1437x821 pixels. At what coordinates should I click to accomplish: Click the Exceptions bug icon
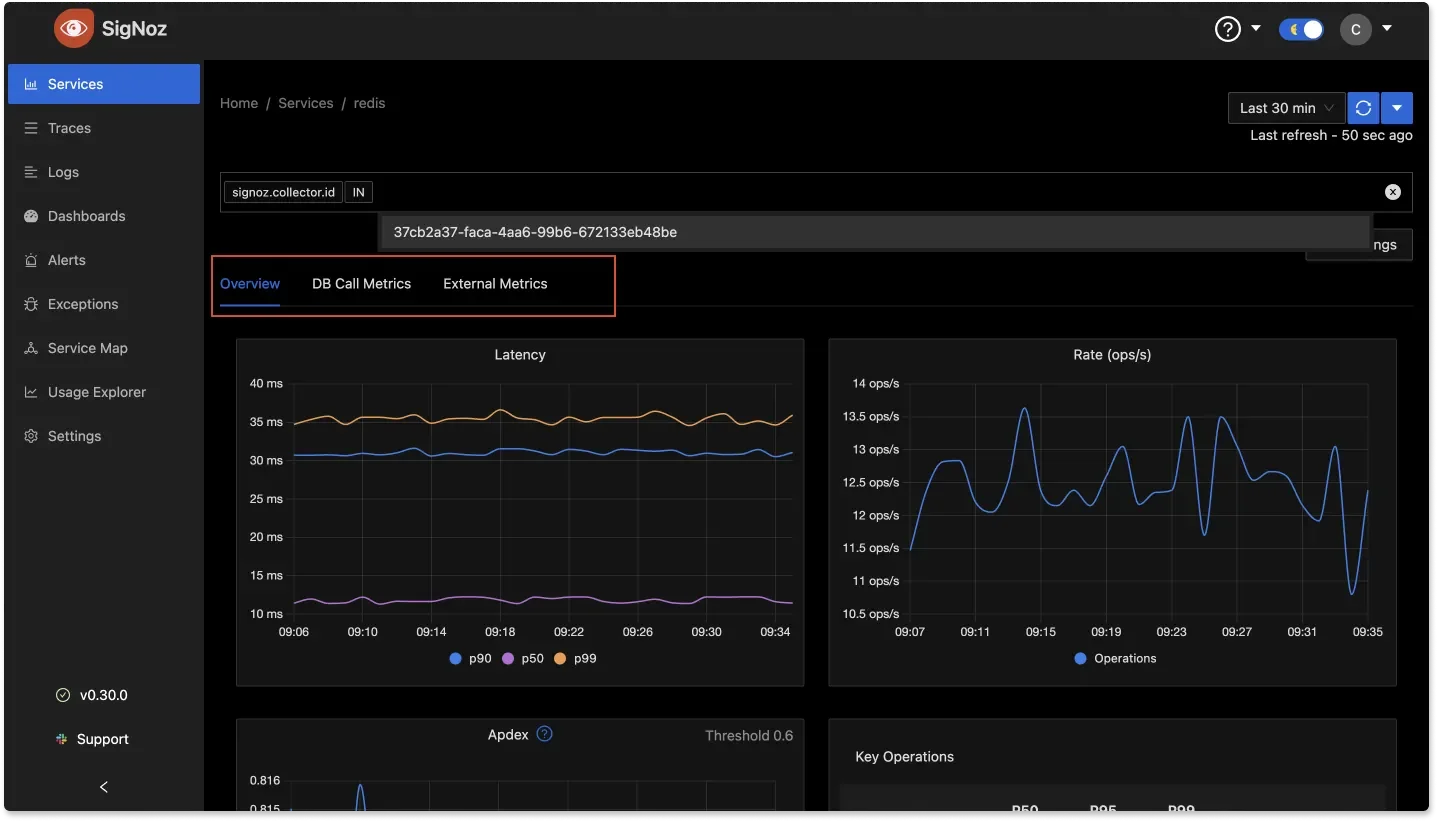pos(31,304)
